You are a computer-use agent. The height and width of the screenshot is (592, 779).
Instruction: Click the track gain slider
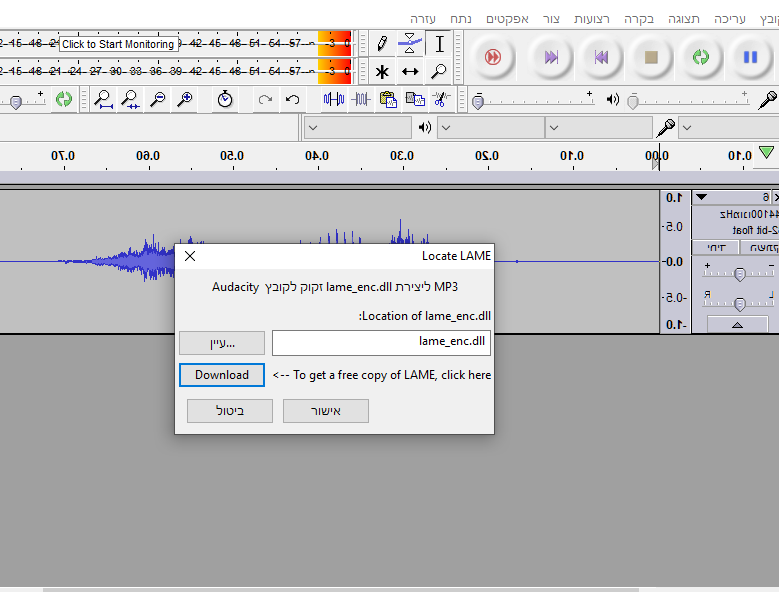[x=739, y=273]
